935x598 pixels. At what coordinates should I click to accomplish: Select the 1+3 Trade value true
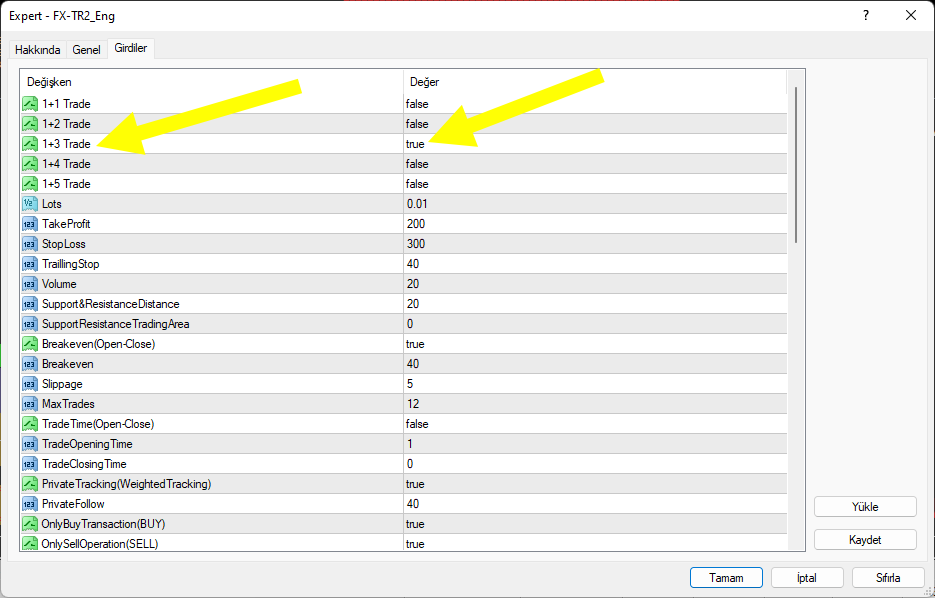[415, 144]
